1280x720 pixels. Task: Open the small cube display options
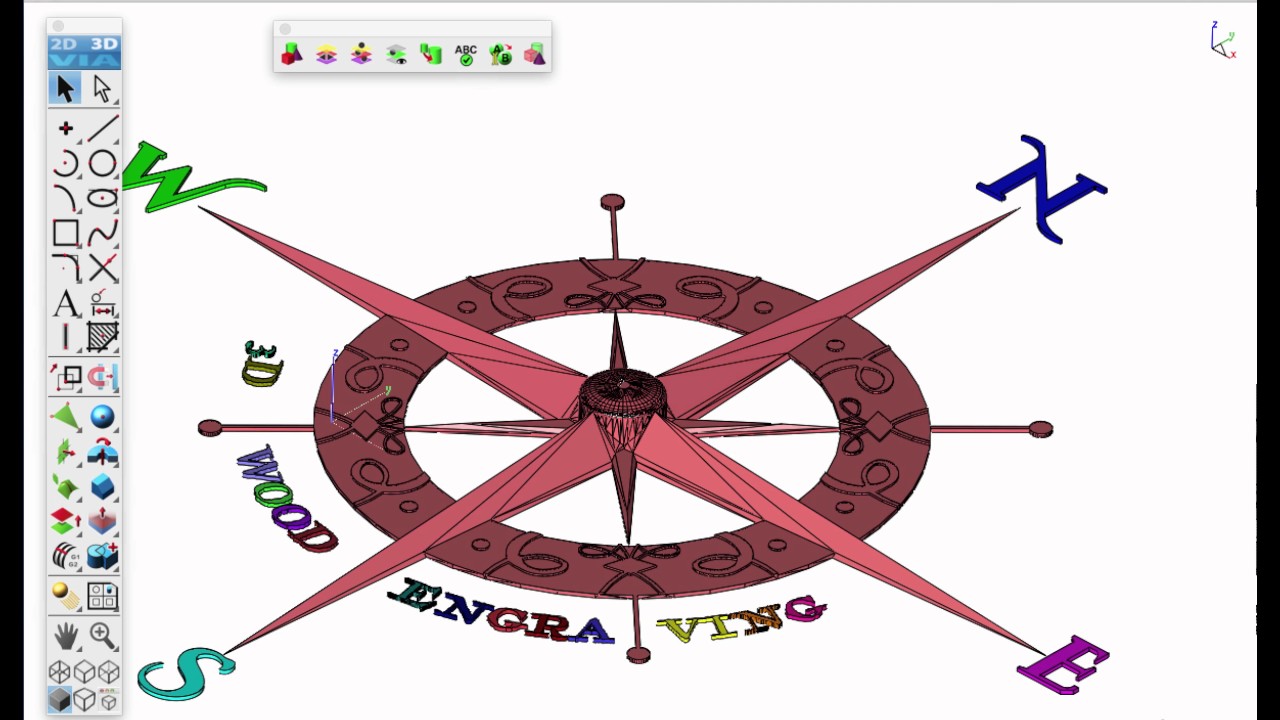point(109,700)
